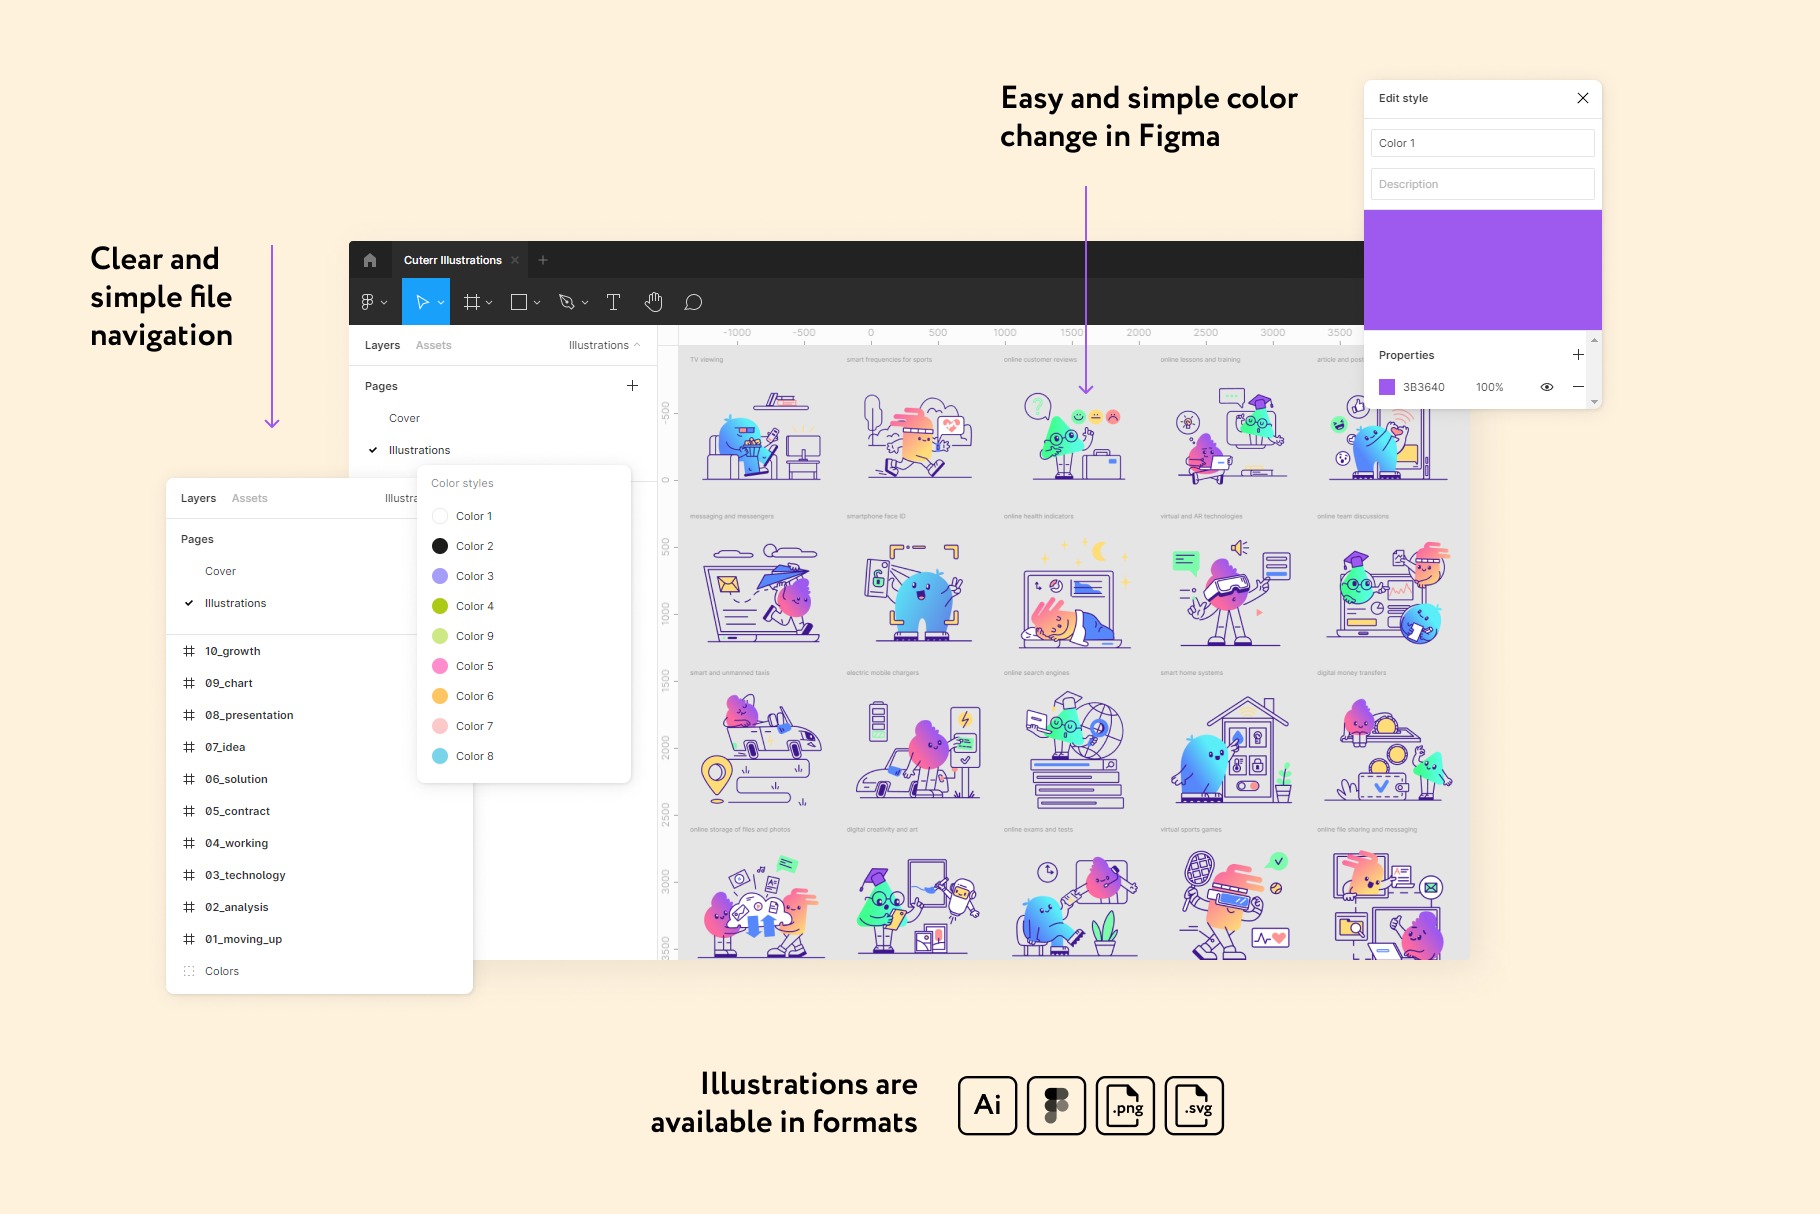The width and height of the screenshot is (1820, 1214).
Task: Open Assets tab in floating panel
Action: (249, 498)
